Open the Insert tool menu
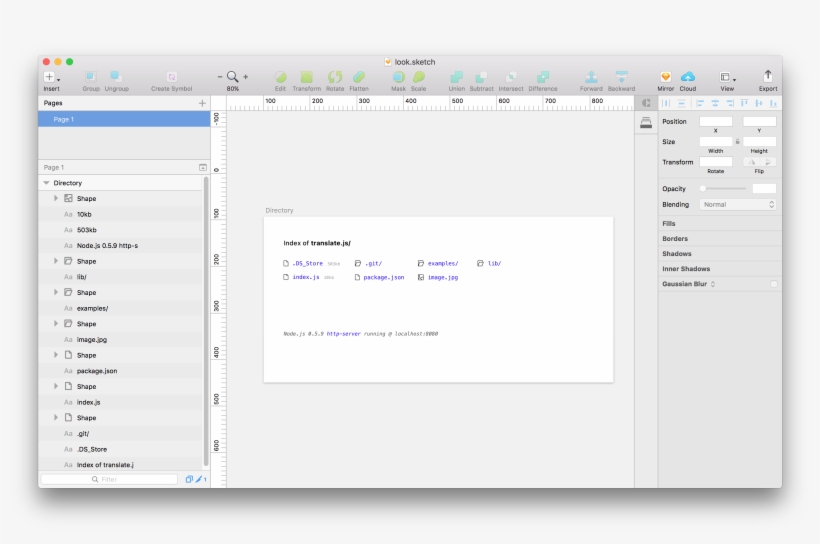The image size is (820, 544). pos(50,77)
